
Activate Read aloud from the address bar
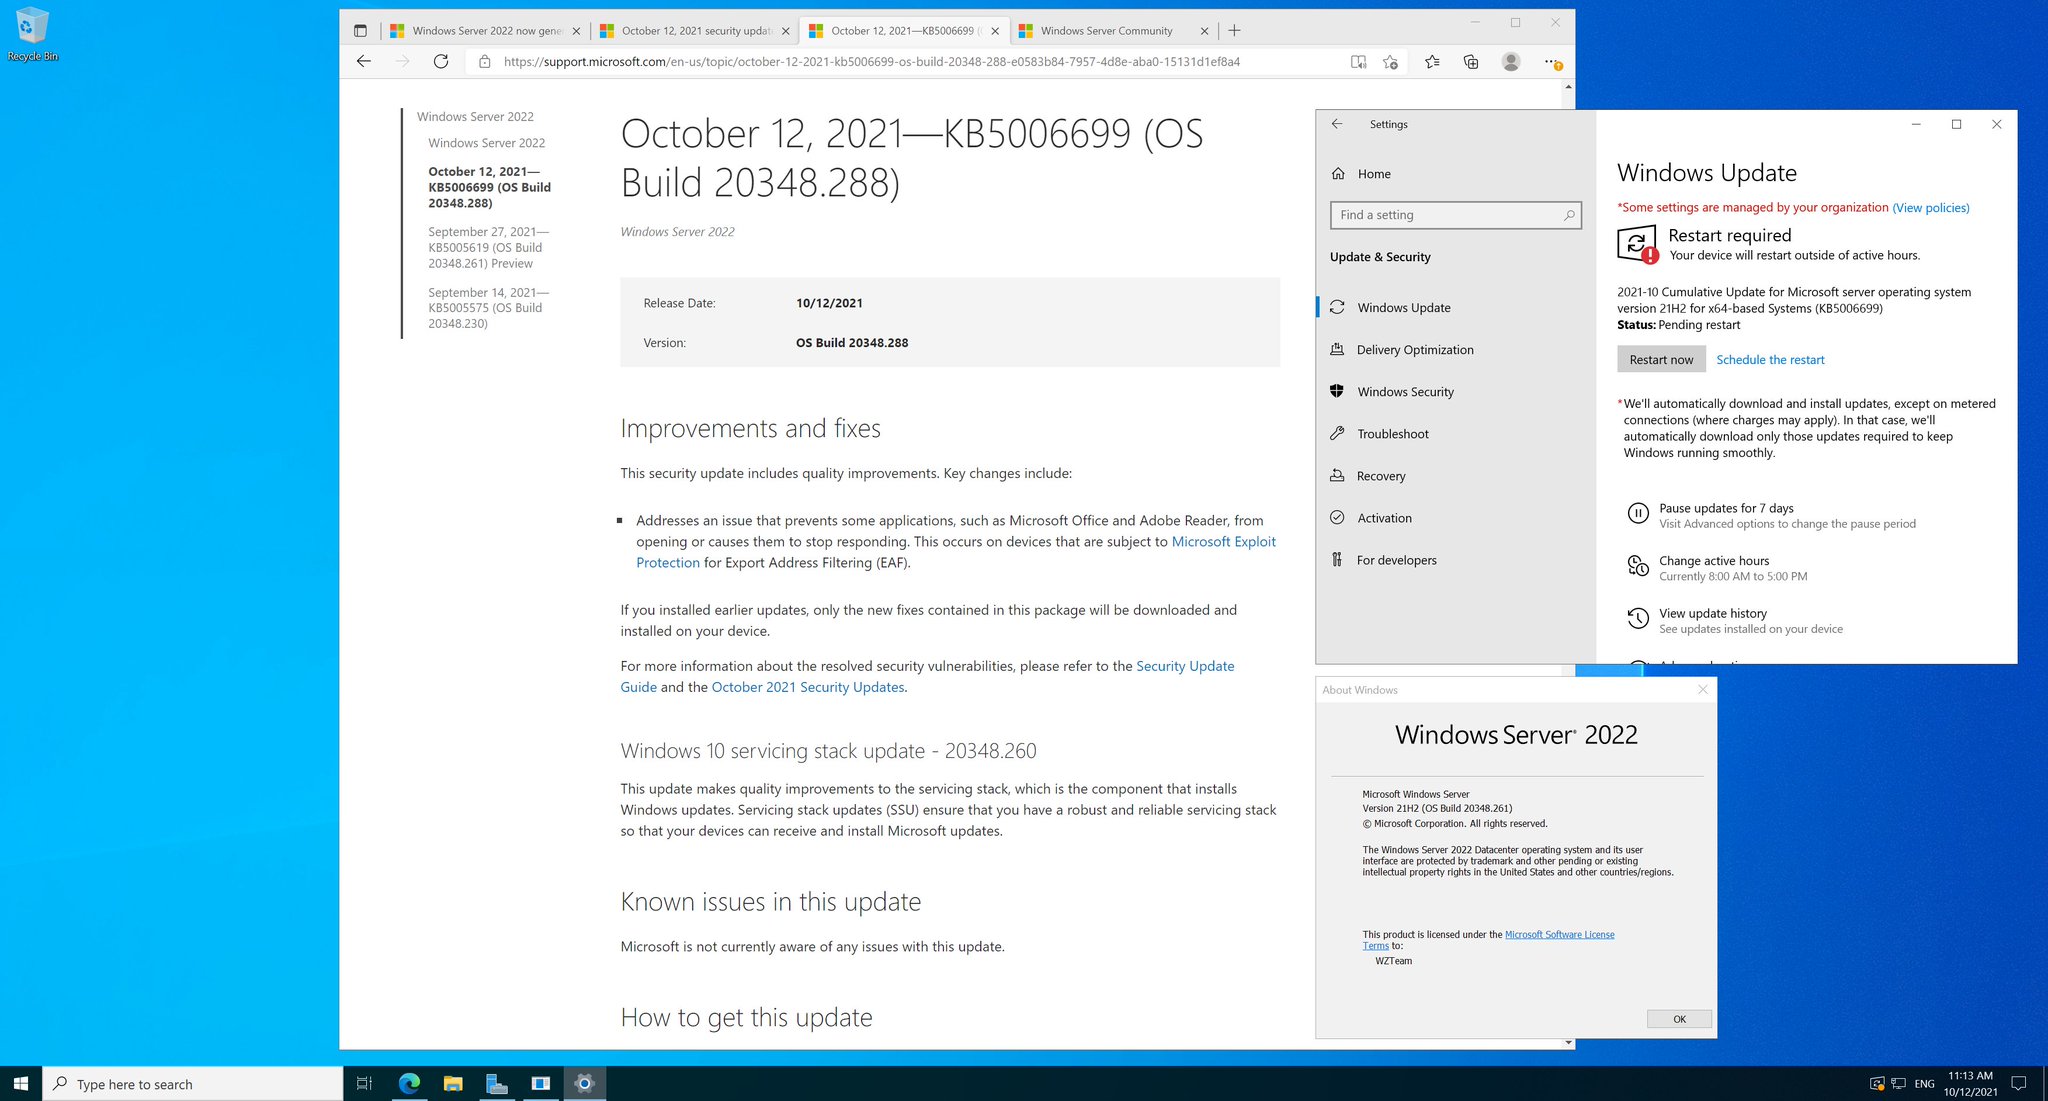tap(1357, 61)
